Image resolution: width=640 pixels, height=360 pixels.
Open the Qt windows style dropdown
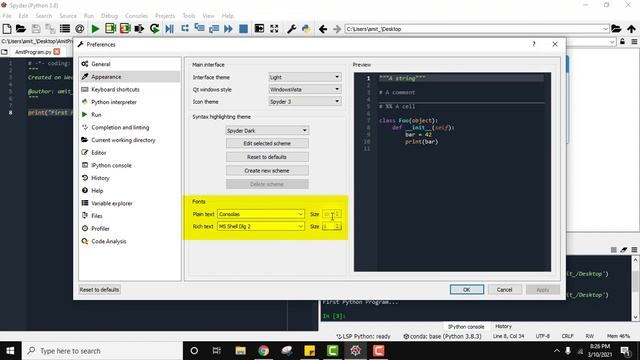point(305,89)
